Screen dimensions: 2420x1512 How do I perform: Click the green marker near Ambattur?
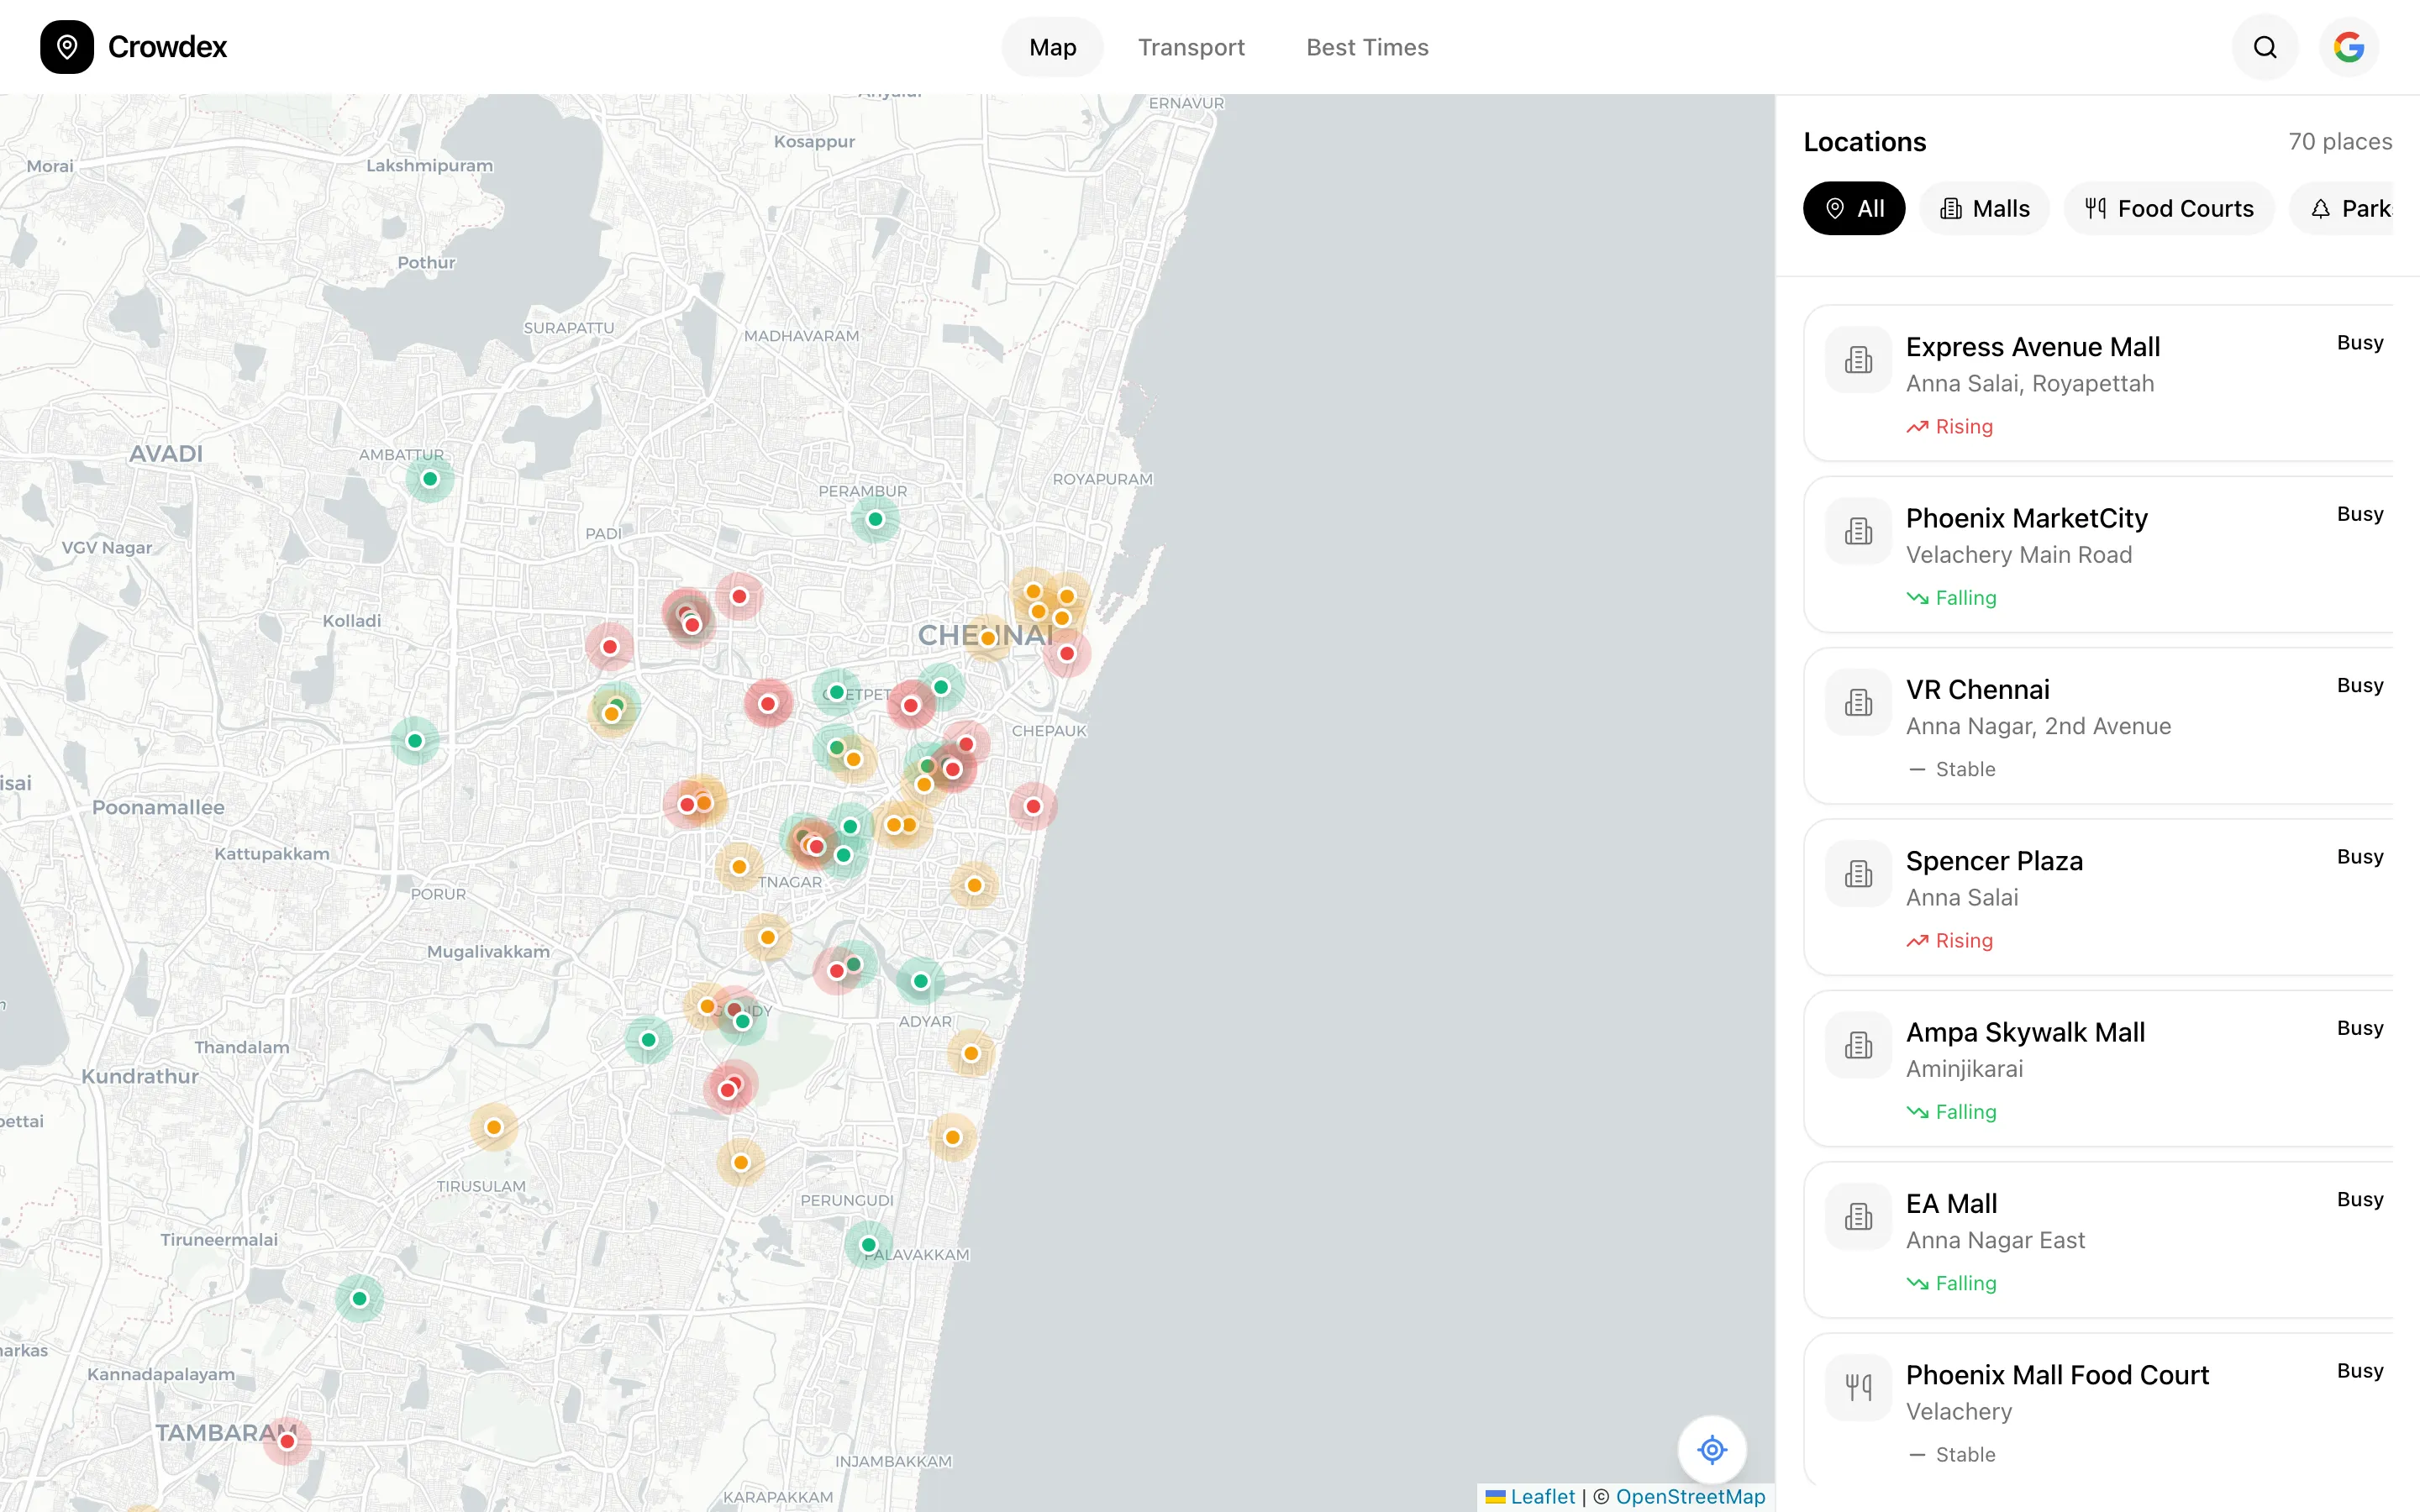430,479
